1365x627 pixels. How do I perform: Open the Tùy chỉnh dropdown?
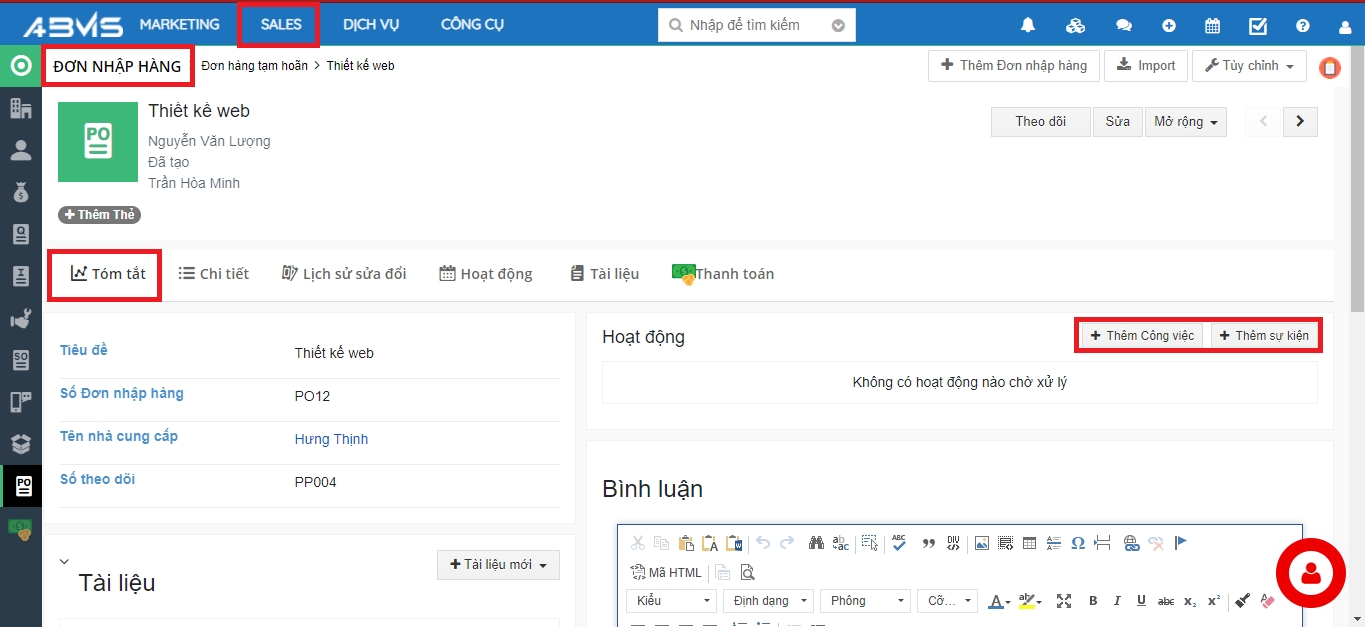point(1249,66)
